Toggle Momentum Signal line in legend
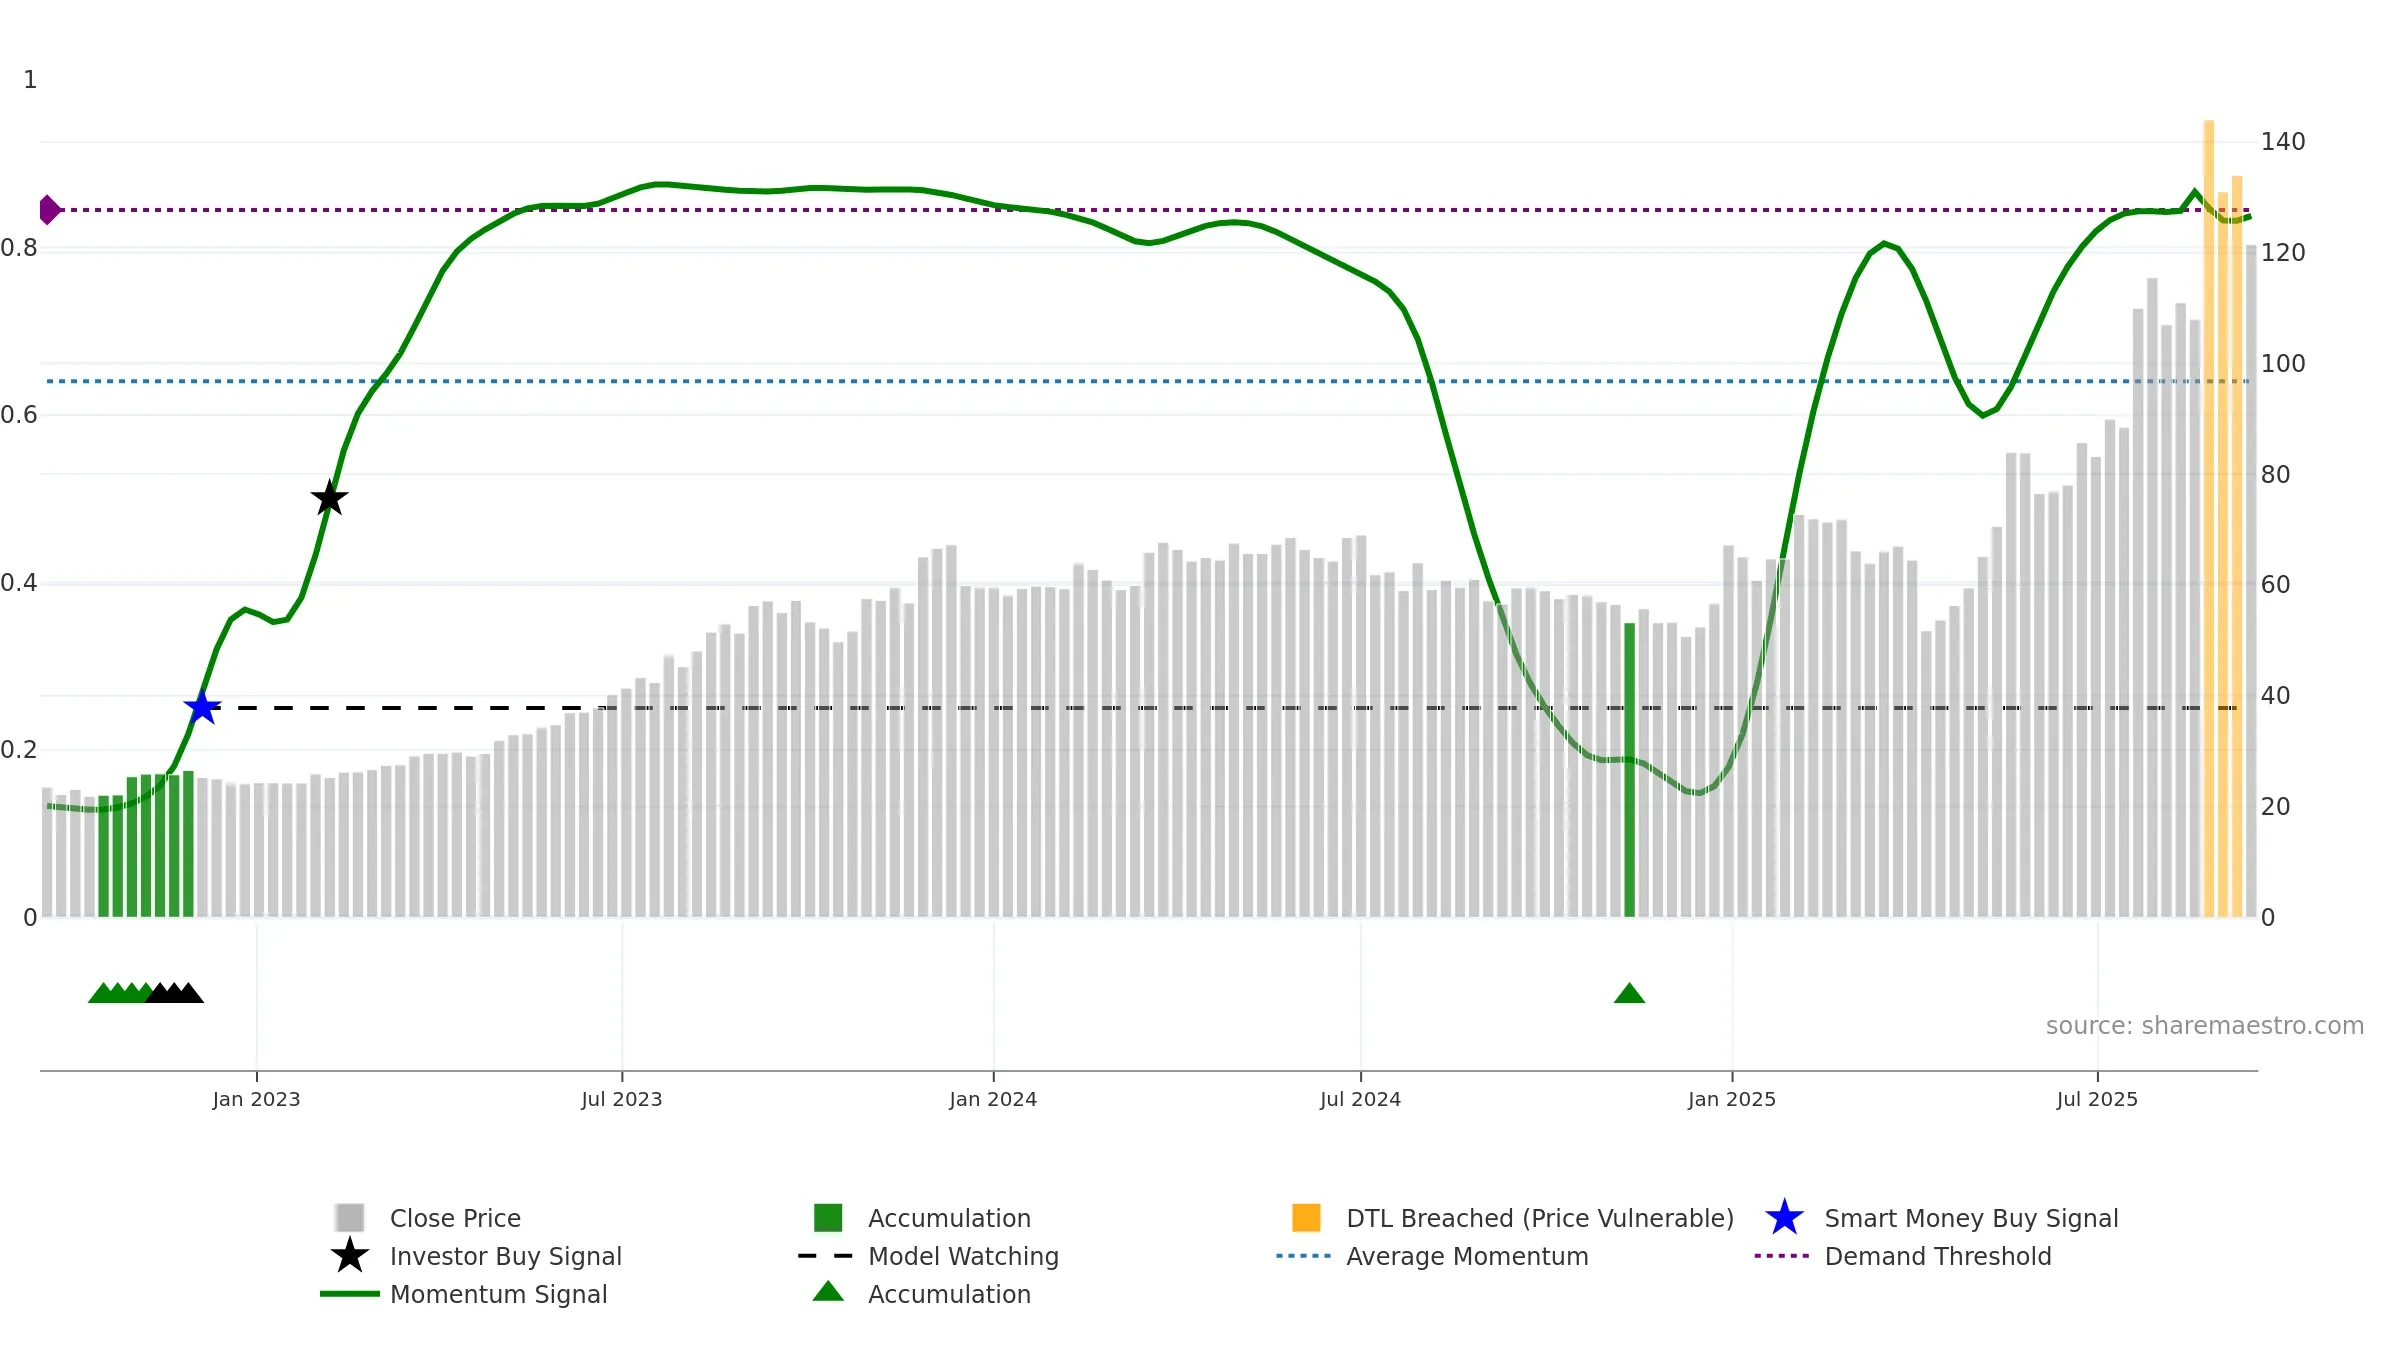Image resolution: width=2400 pixels, height=1350 pixels. point(498,1294)
